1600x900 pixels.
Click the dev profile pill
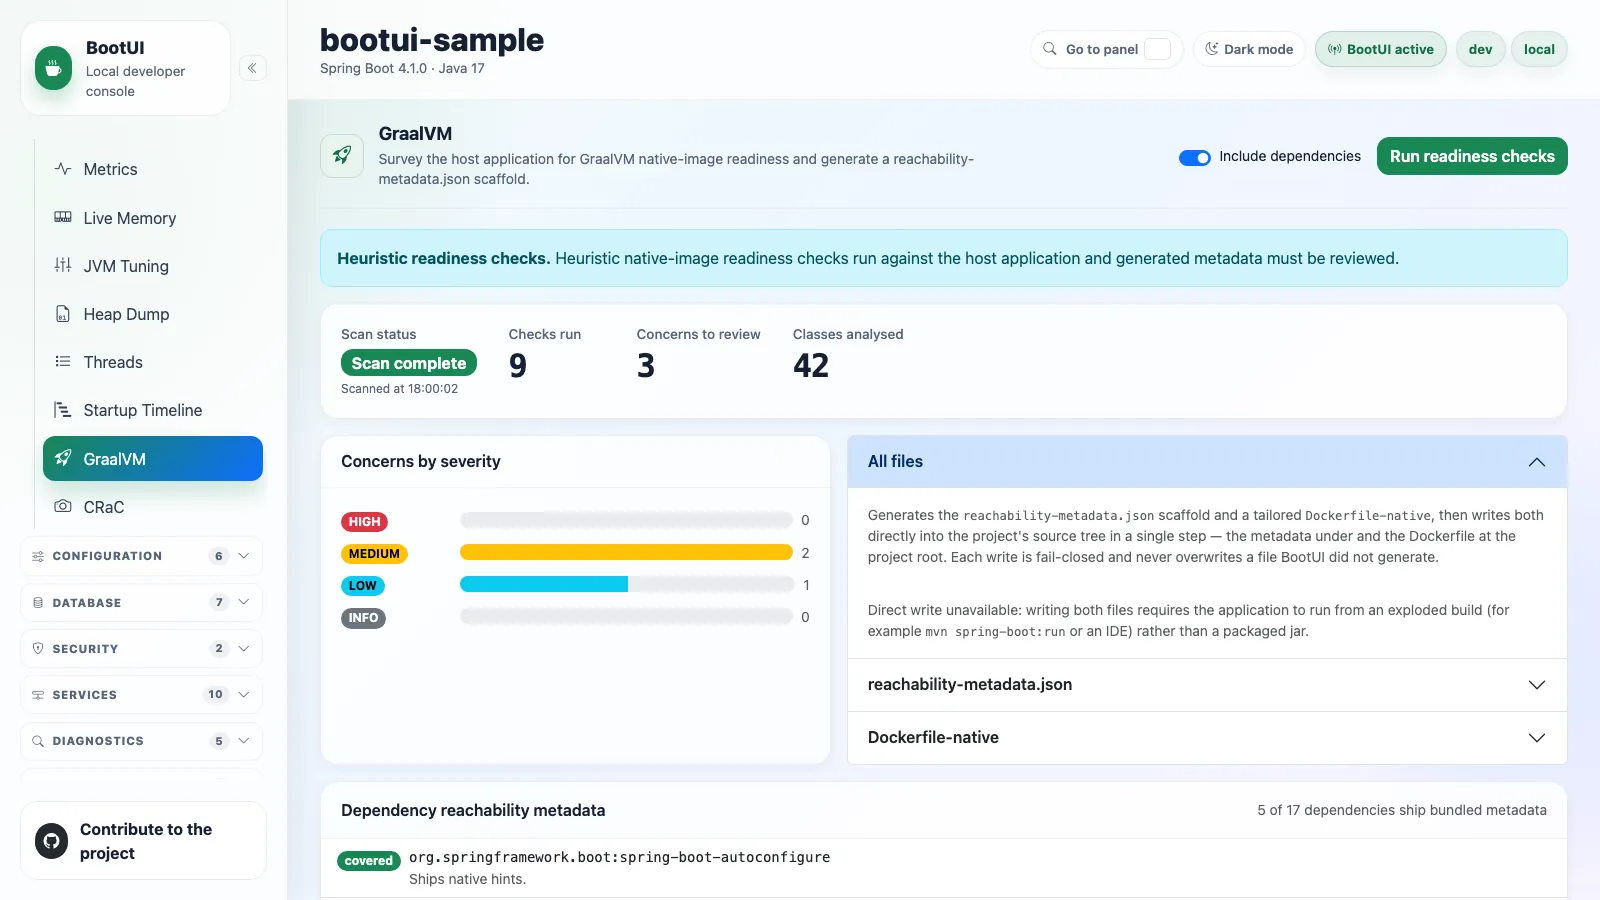[x=1480, y=49]
